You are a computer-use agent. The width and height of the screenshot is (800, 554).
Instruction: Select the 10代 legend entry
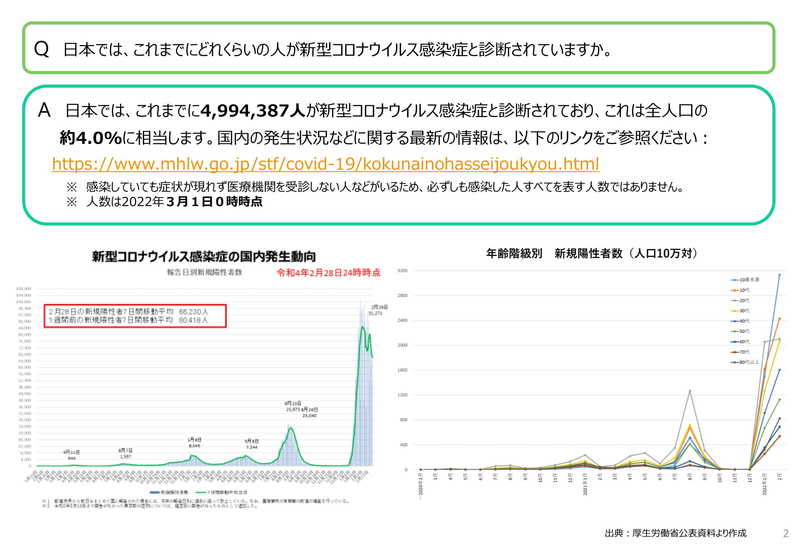pyautogui.click(x=742, y=291)
